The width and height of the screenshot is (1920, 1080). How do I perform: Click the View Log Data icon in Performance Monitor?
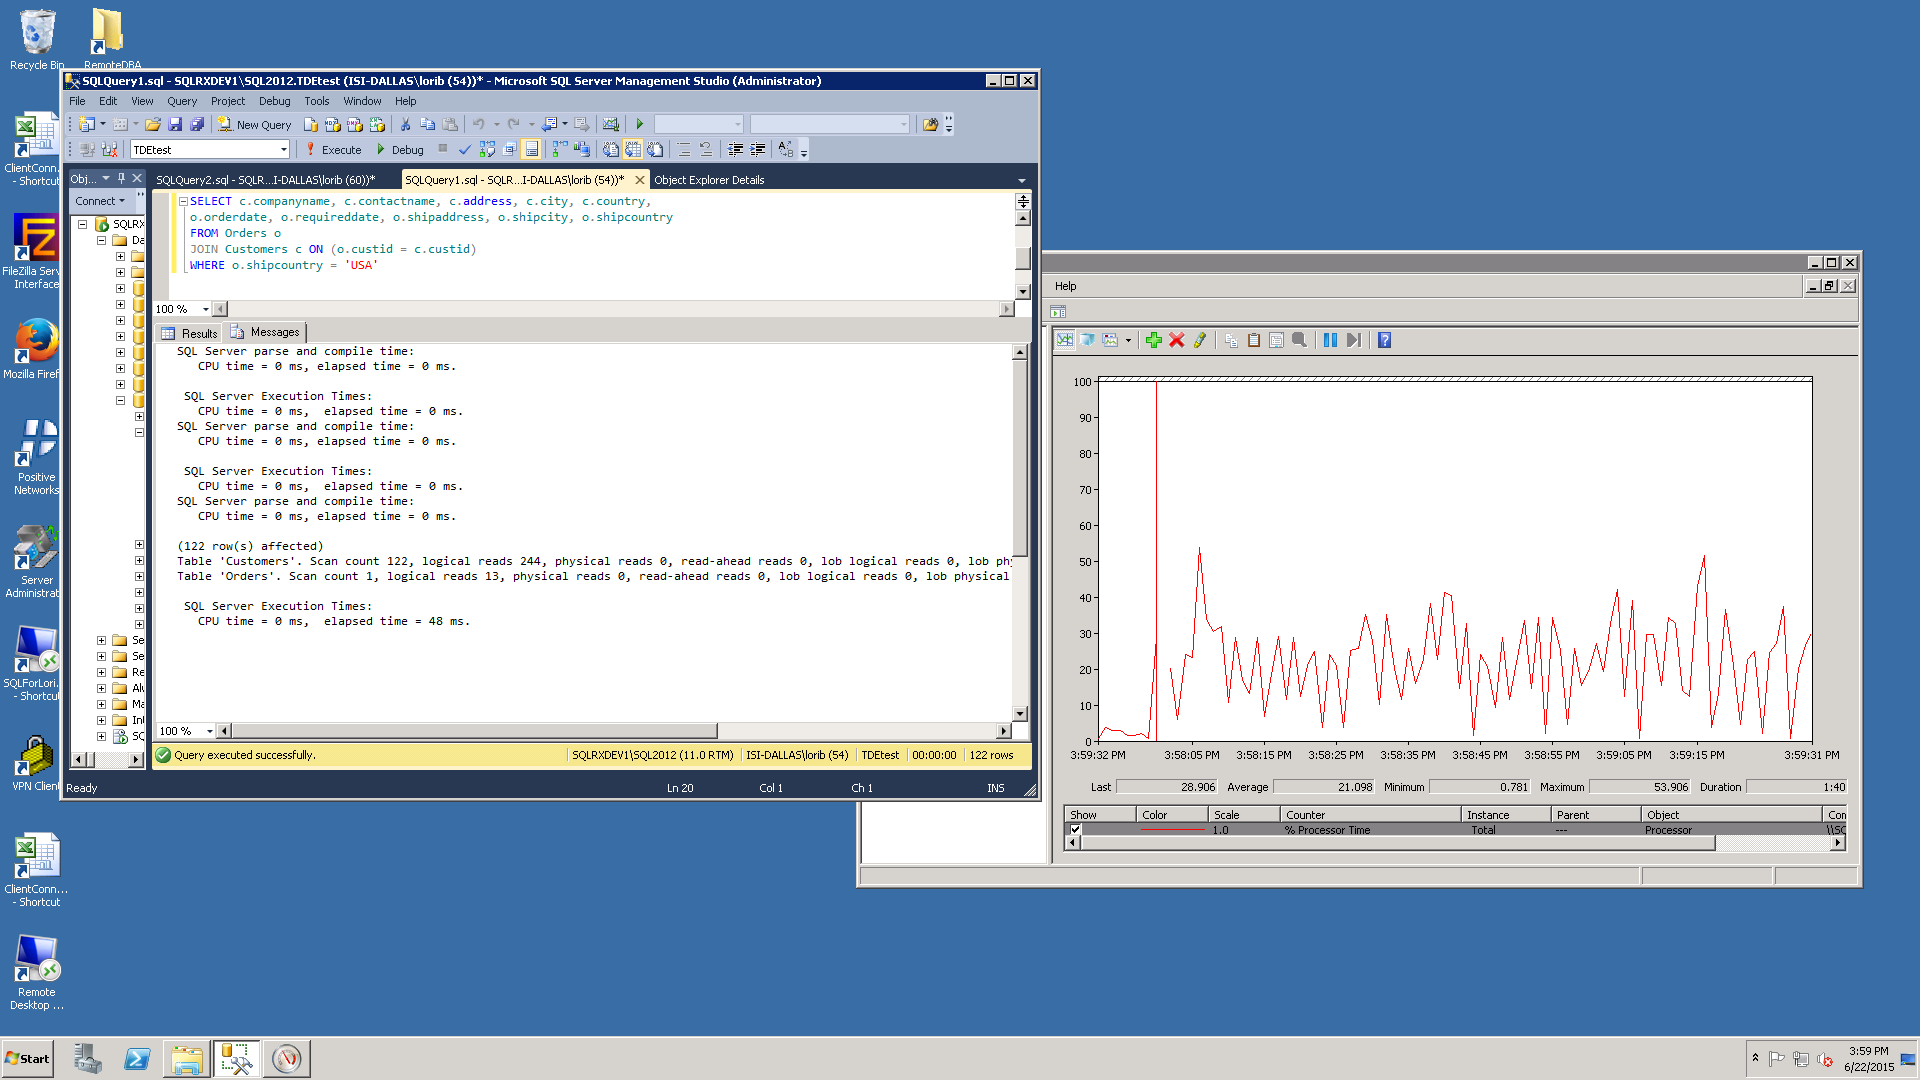pos(1087,340)
